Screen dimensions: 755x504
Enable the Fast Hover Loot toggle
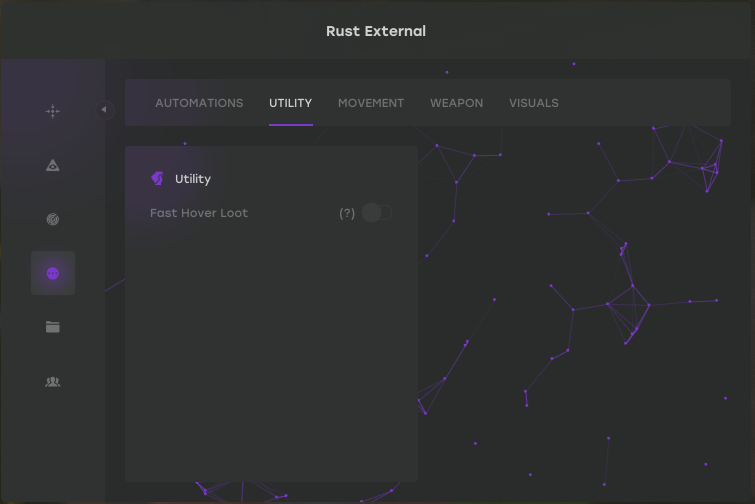coord(376,213)
